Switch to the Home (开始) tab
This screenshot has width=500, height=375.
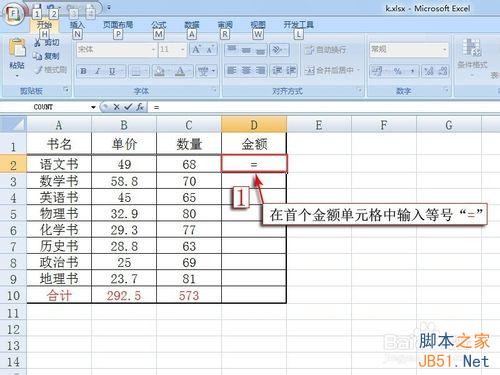[44, 25]
